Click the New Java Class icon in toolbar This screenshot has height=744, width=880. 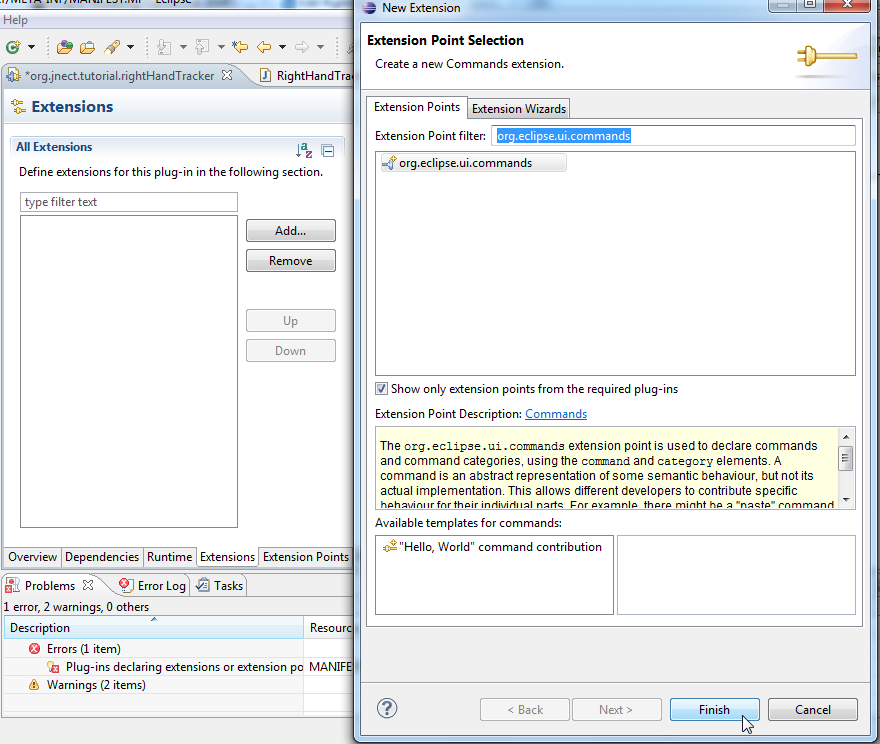(x=13, y=47)
